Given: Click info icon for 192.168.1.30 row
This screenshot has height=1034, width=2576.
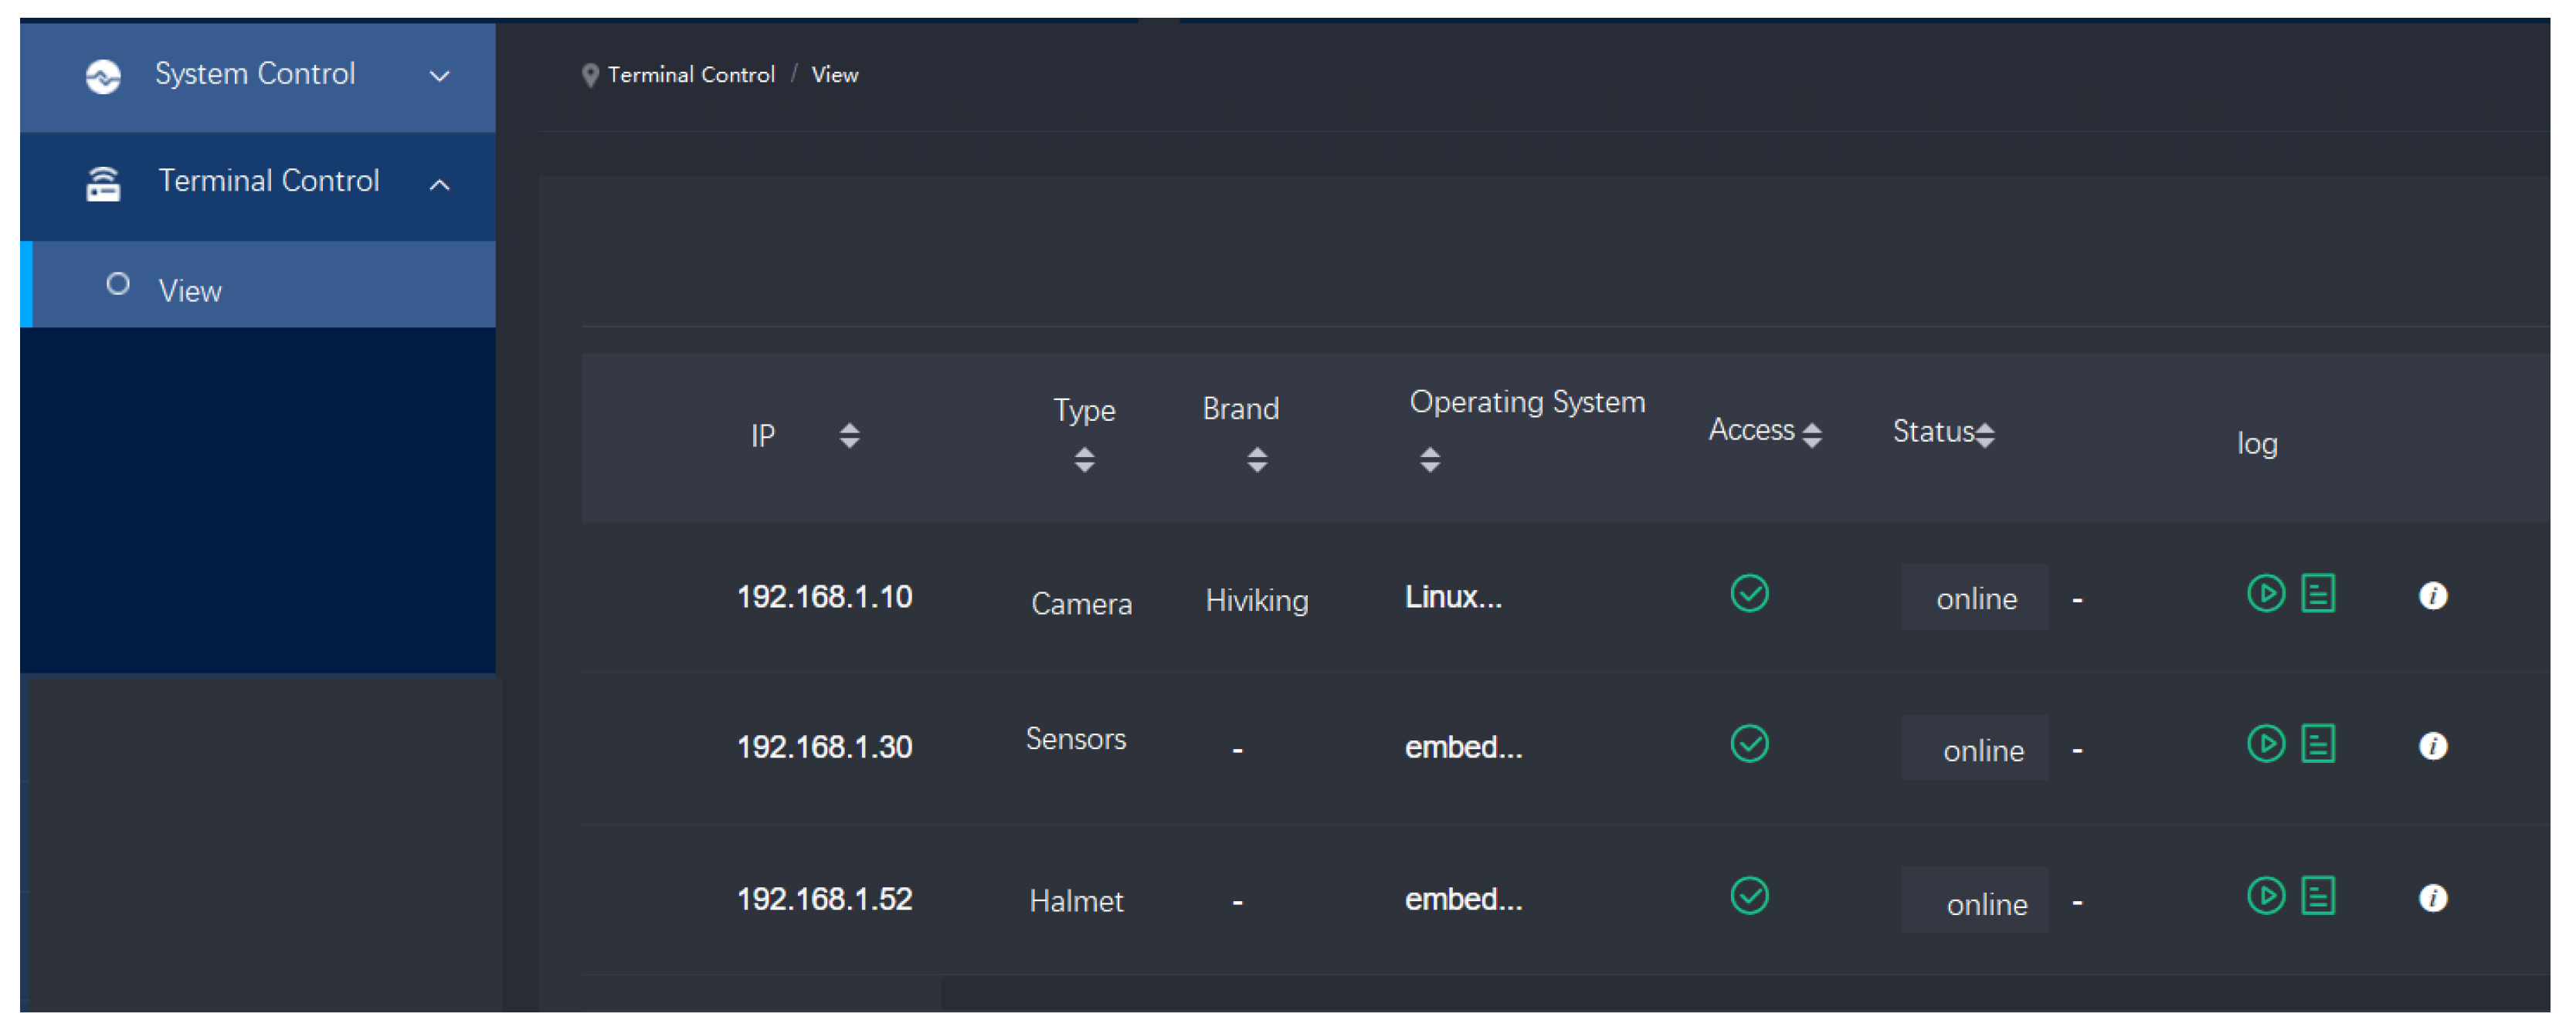Looking at the screenshot, I should [2432, 746].
